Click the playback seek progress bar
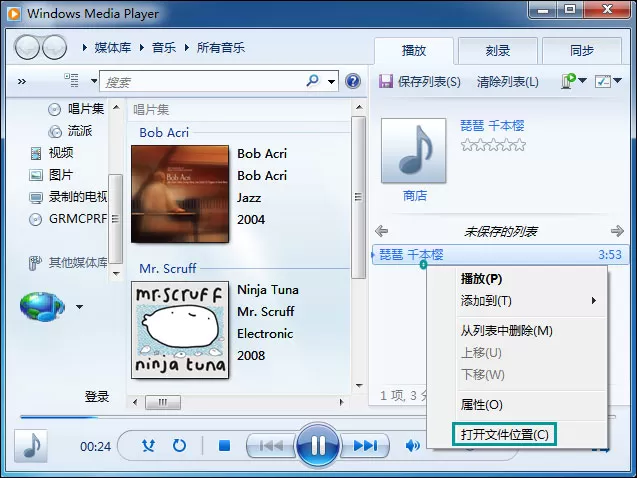 [318, 417]
